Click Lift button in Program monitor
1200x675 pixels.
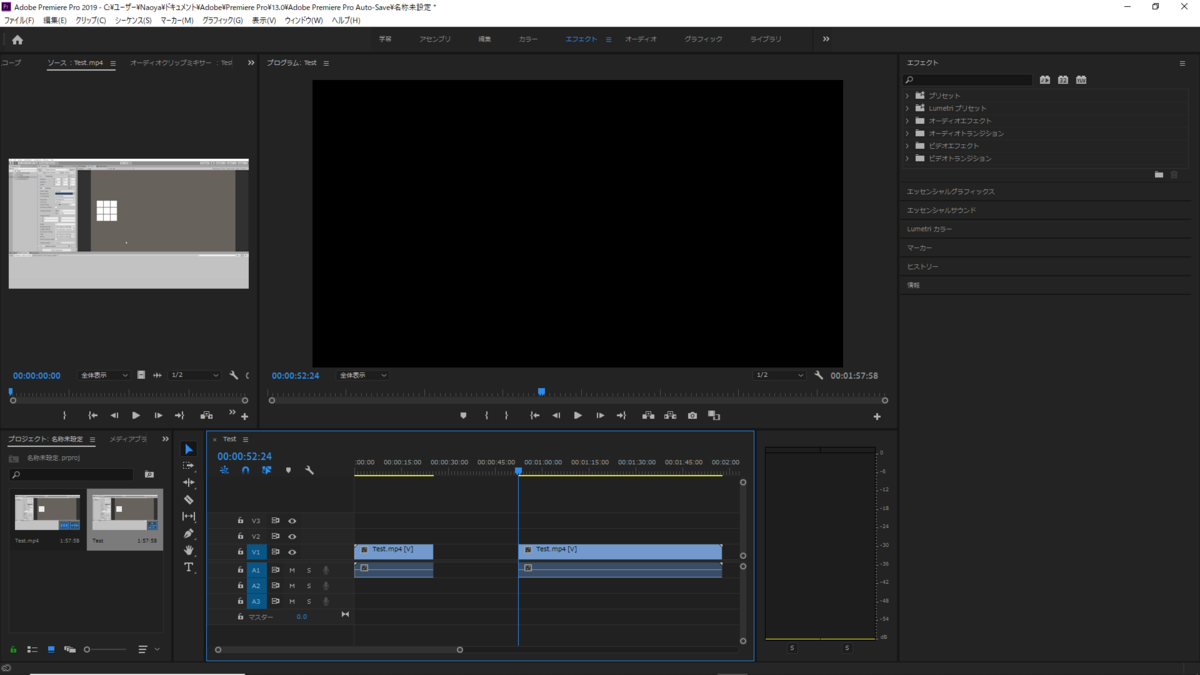pyautogui.click(x=648, y=415)
